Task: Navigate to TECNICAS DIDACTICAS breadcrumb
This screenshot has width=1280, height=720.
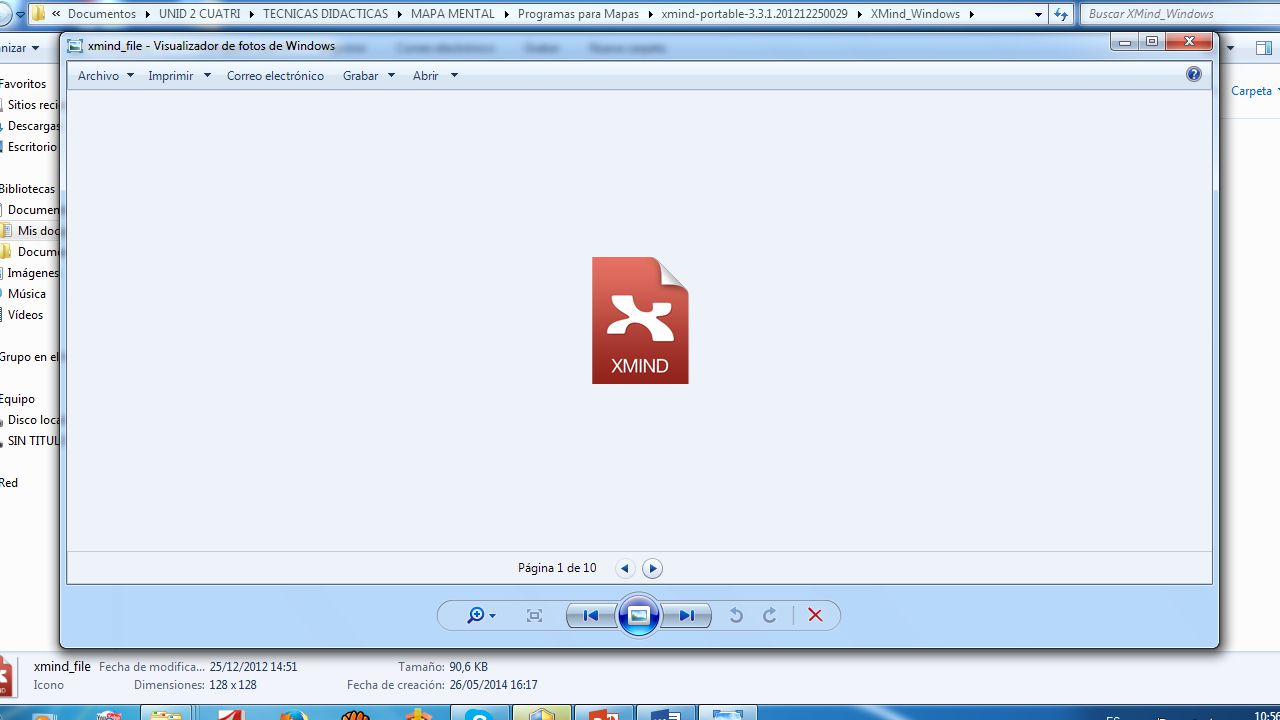Action: (325, 14)
